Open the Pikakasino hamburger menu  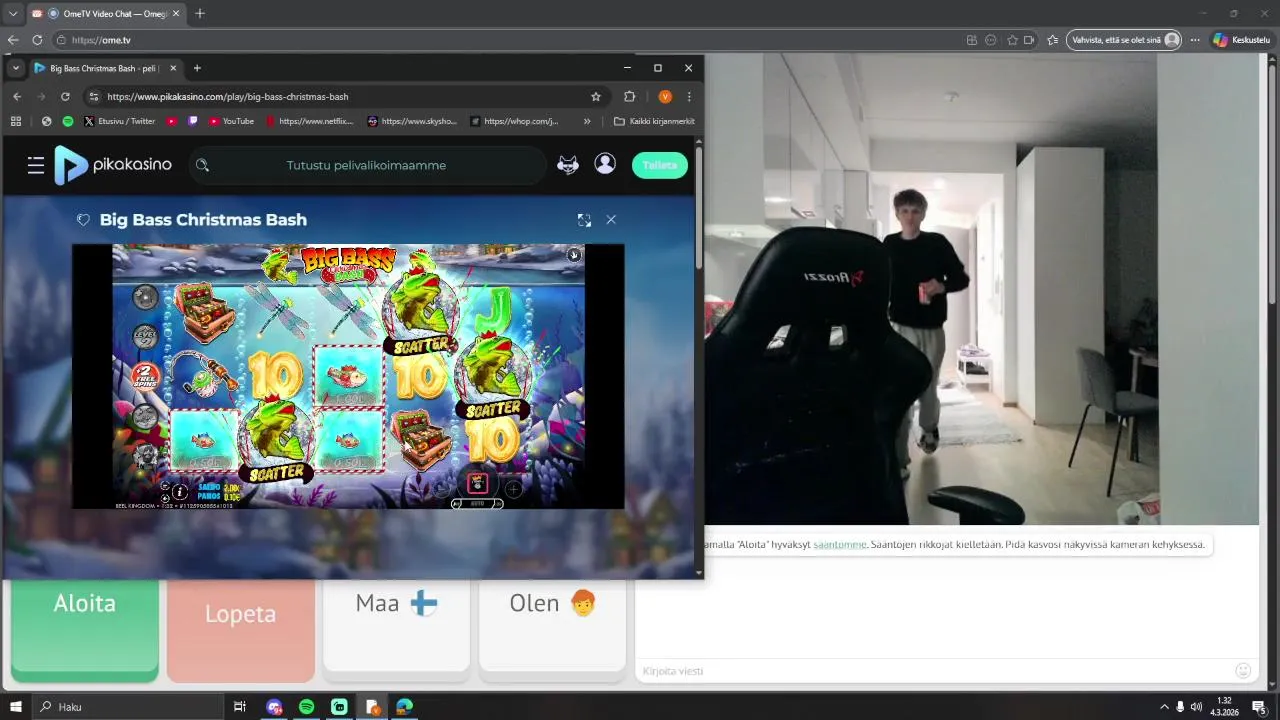point(36,165)
